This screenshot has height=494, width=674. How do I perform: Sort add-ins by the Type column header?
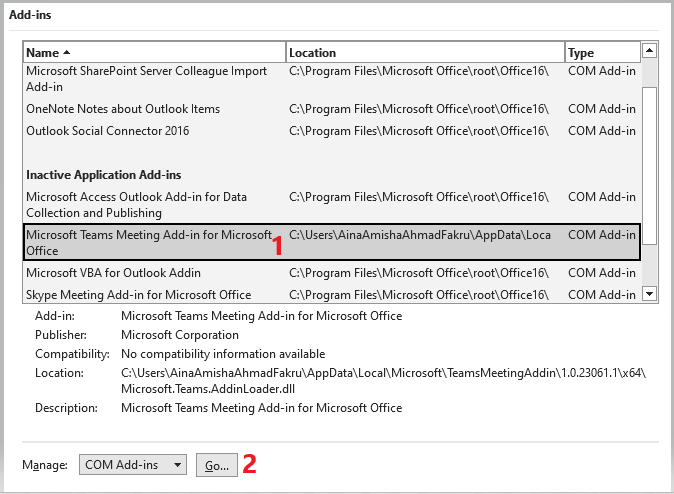coord(602,52)
